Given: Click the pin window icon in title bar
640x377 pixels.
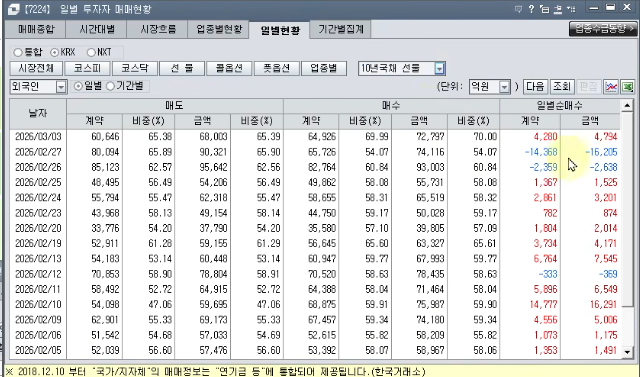Looking at the screenshot, I should pos(558,9).
